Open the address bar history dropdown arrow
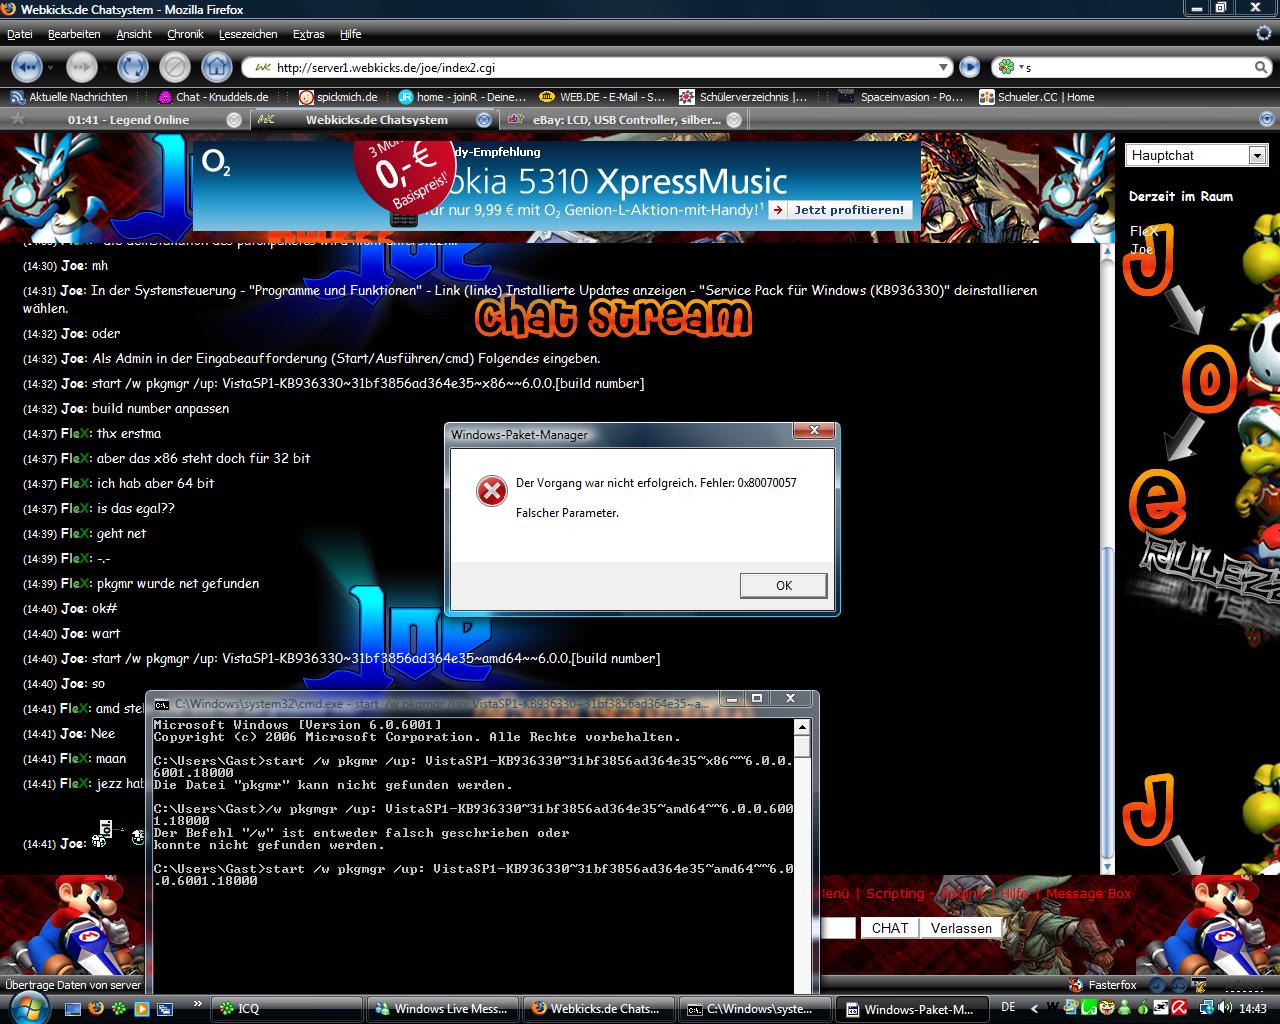Viewport: 1280px width, 1024px height. tap(942, 67)
